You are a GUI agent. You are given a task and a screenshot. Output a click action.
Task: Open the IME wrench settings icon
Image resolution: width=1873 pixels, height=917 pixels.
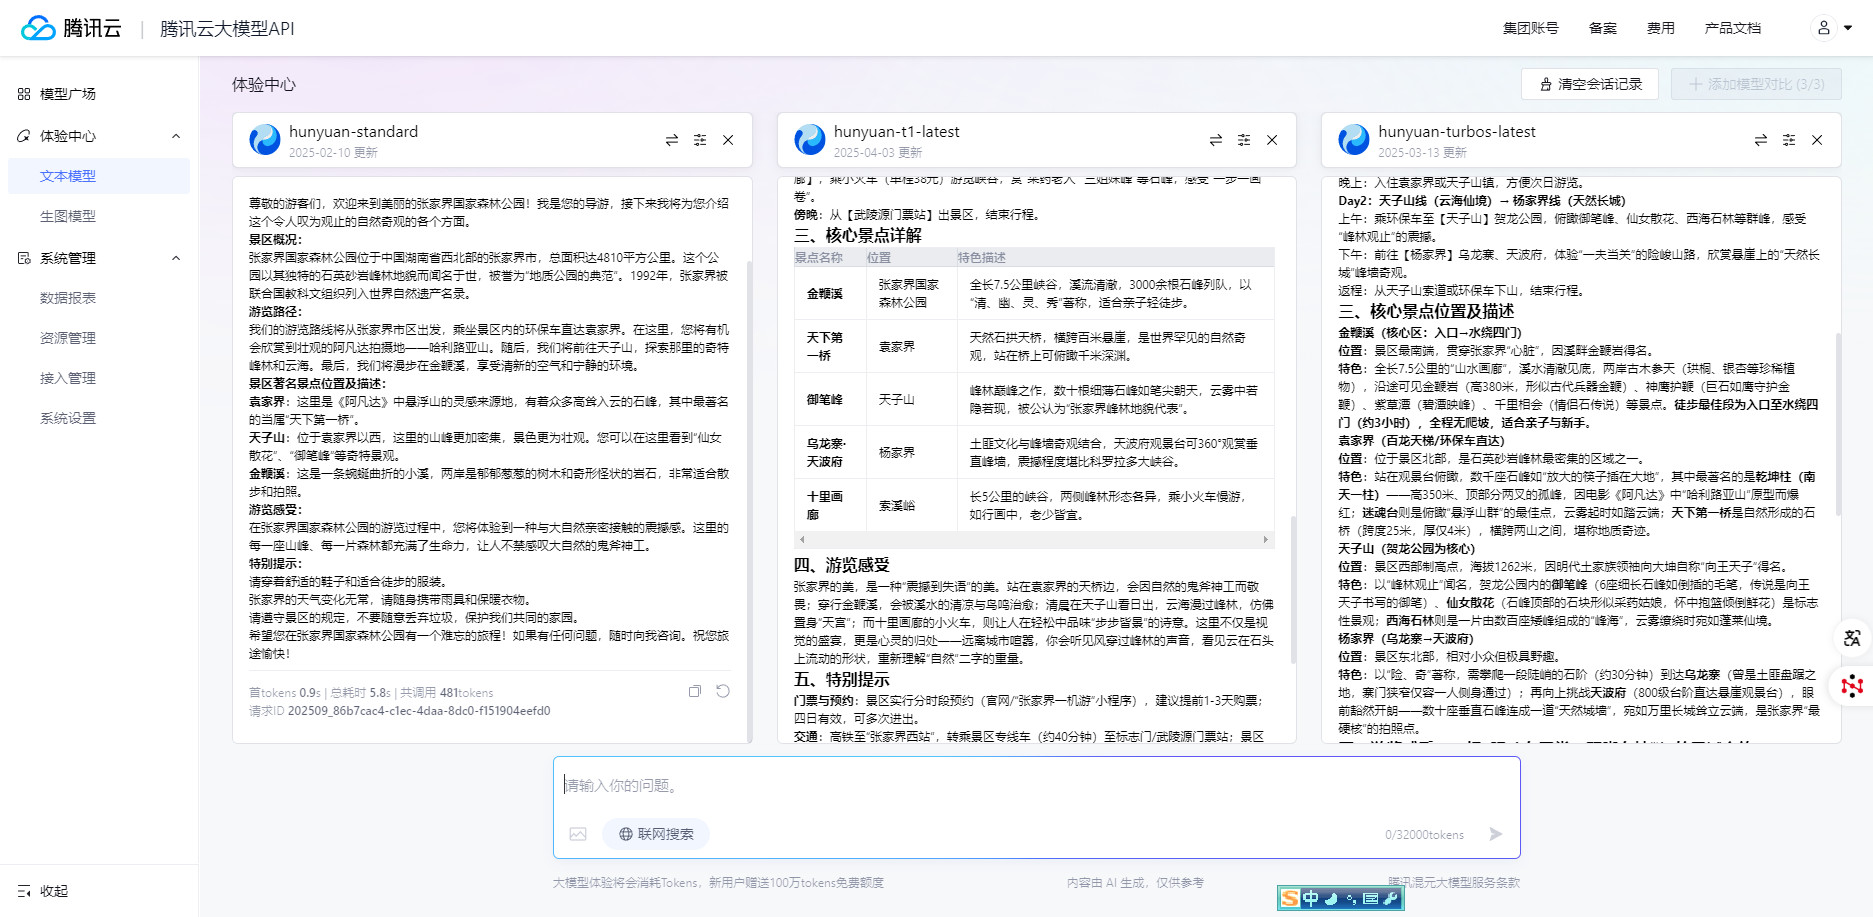pos(1391,898)
